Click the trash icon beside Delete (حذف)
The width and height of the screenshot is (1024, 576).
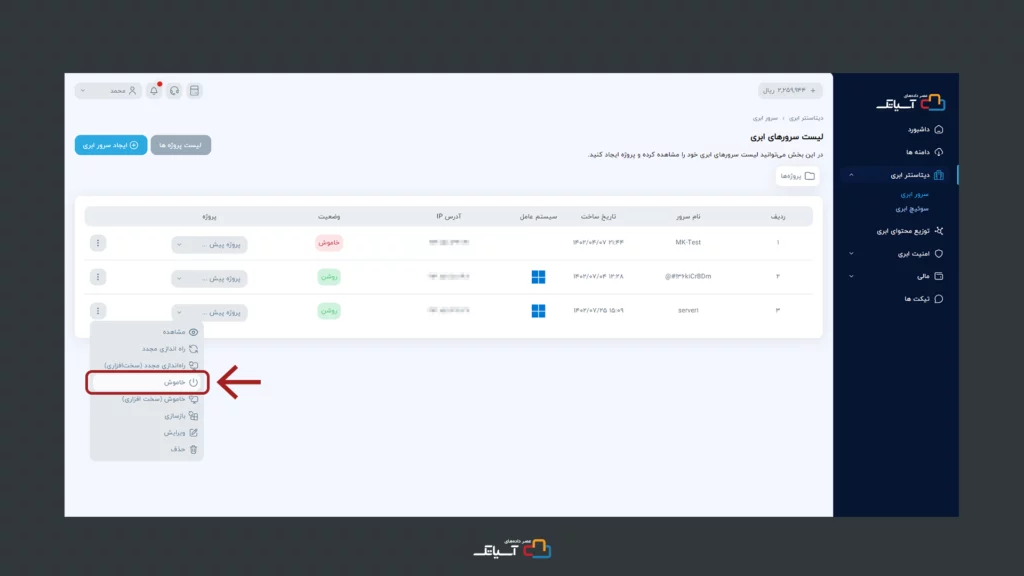point(193,449)
